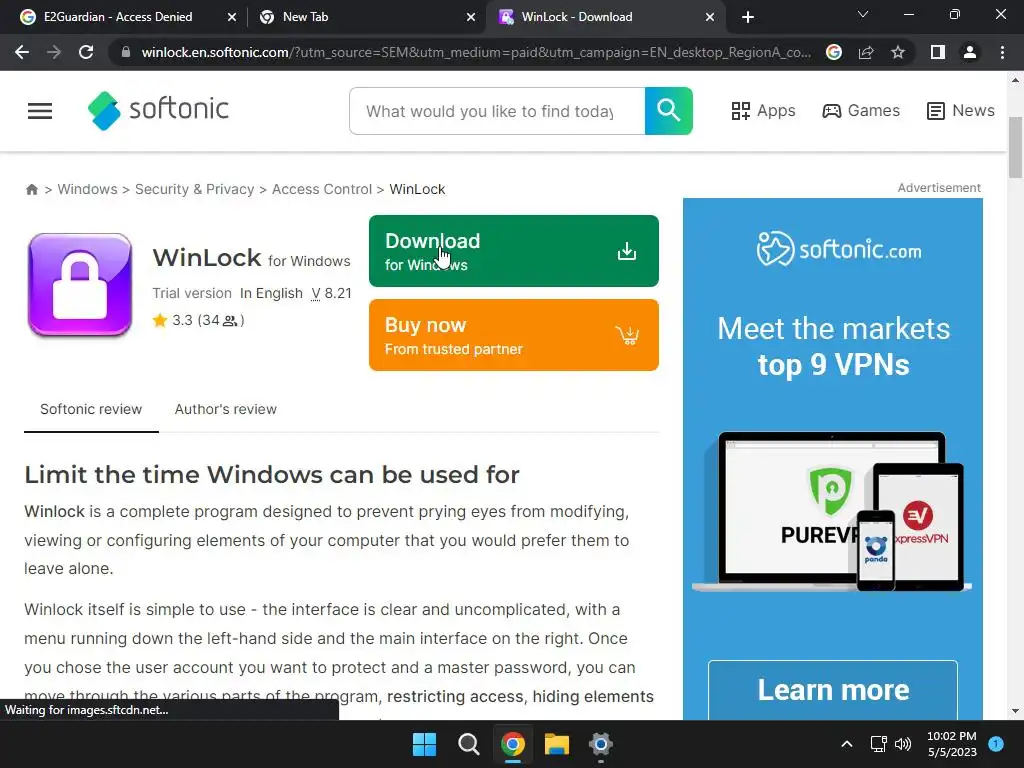The image size is (1024, 768).
Task: Select the Softonic review tab
Action: tap(91, 409)
